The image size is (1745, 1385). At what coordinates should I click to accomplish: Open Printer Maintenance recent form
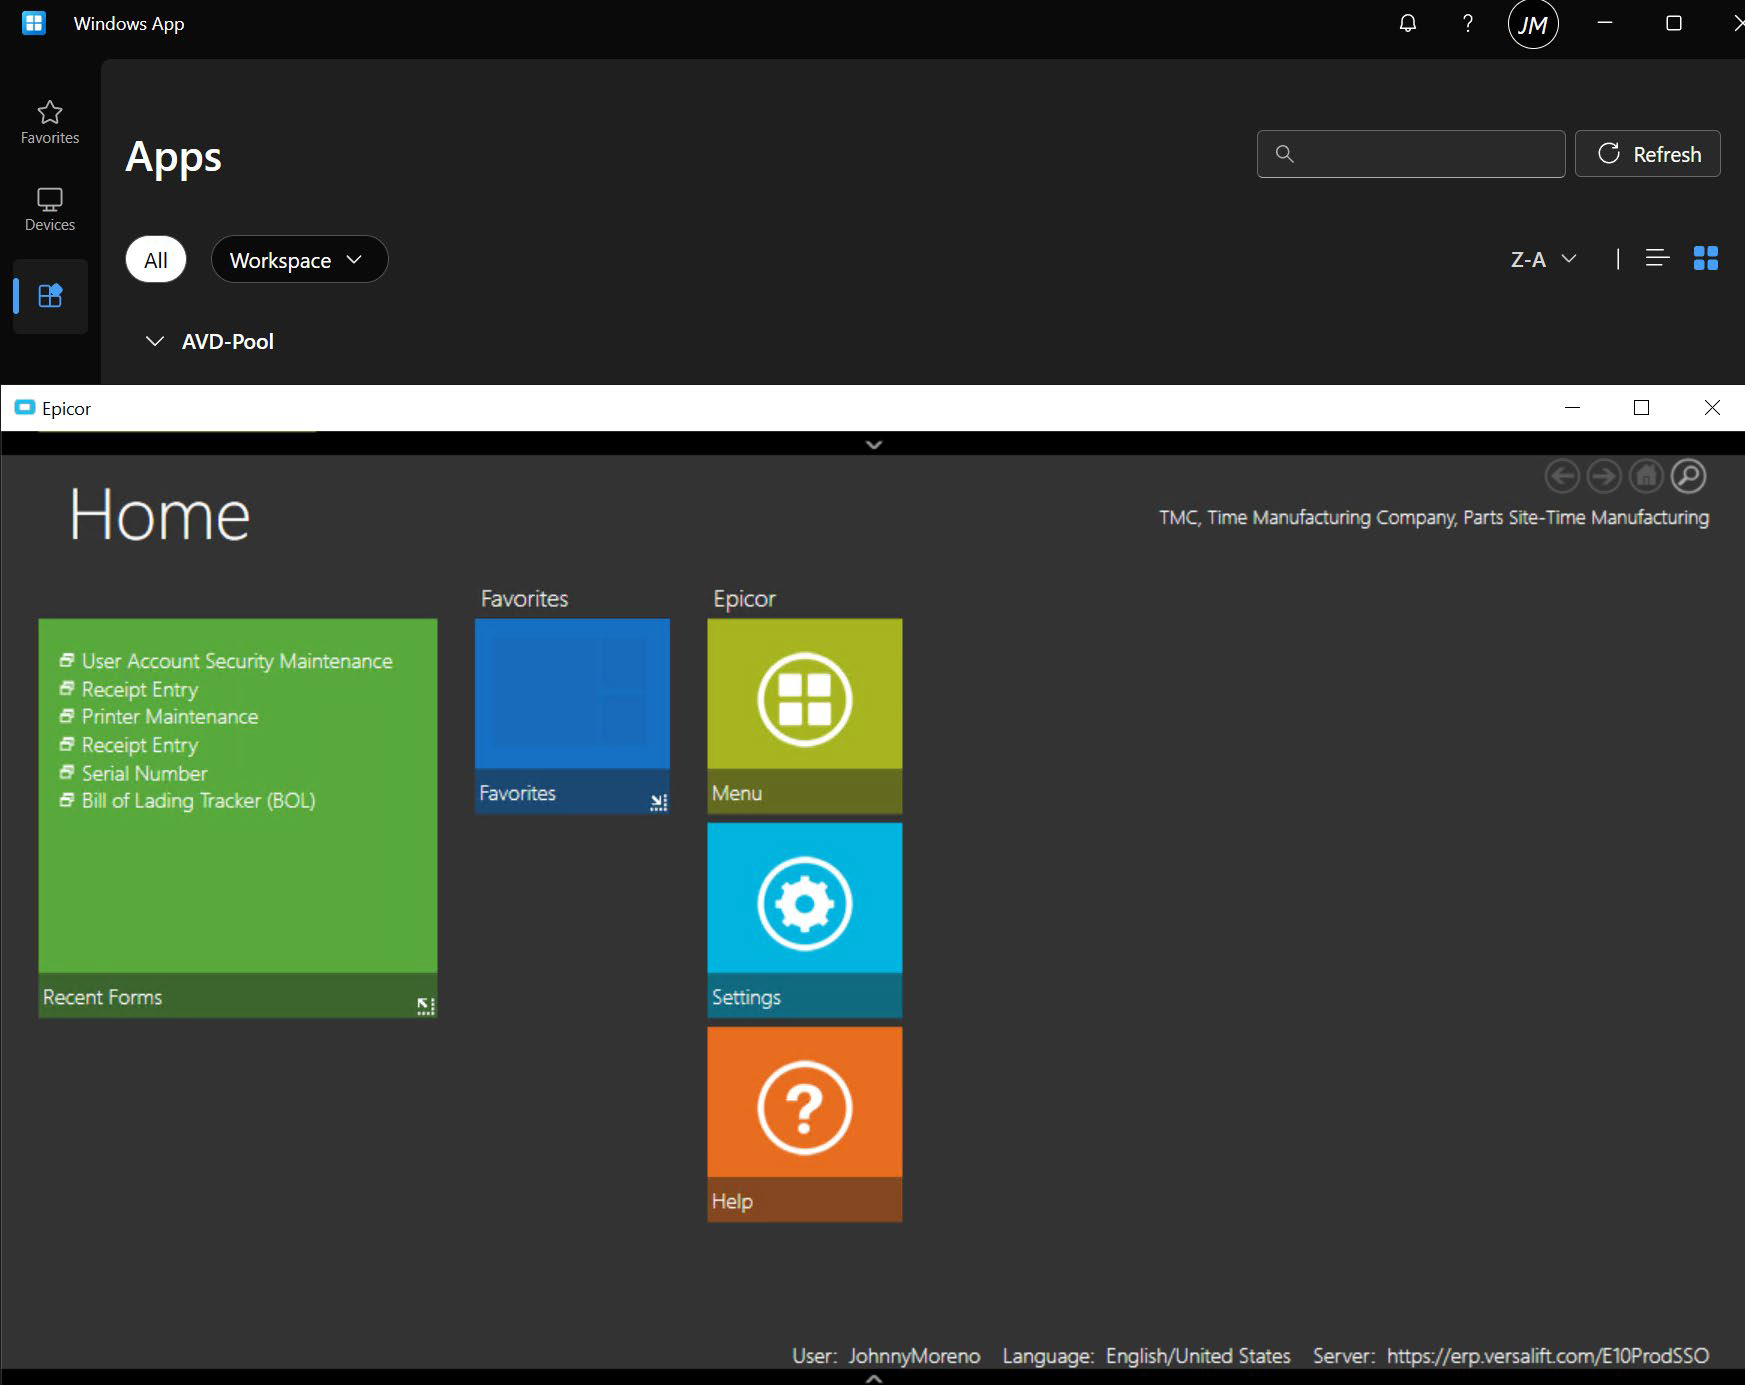pos(170,717)
